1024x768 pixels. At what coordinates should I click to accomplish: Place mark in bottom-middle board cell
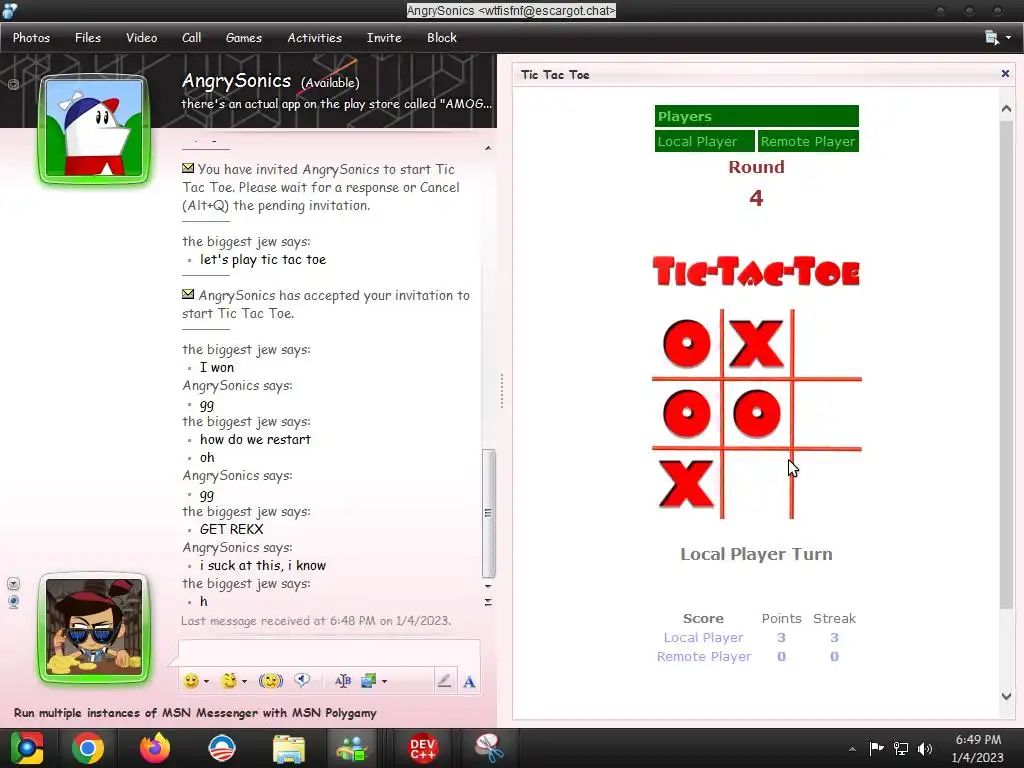pyautogui.click(x=757, y=484)
